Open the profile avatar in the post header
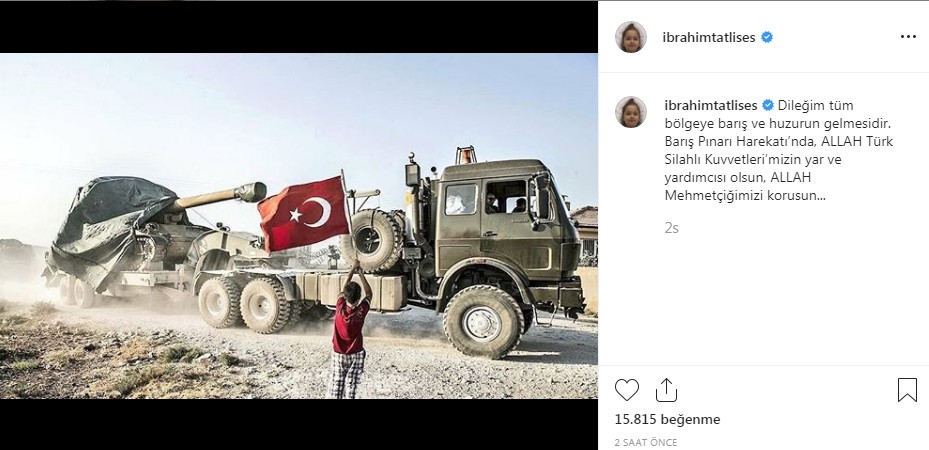The width and height of the screenshot is (929, 450). click(631, 37)
